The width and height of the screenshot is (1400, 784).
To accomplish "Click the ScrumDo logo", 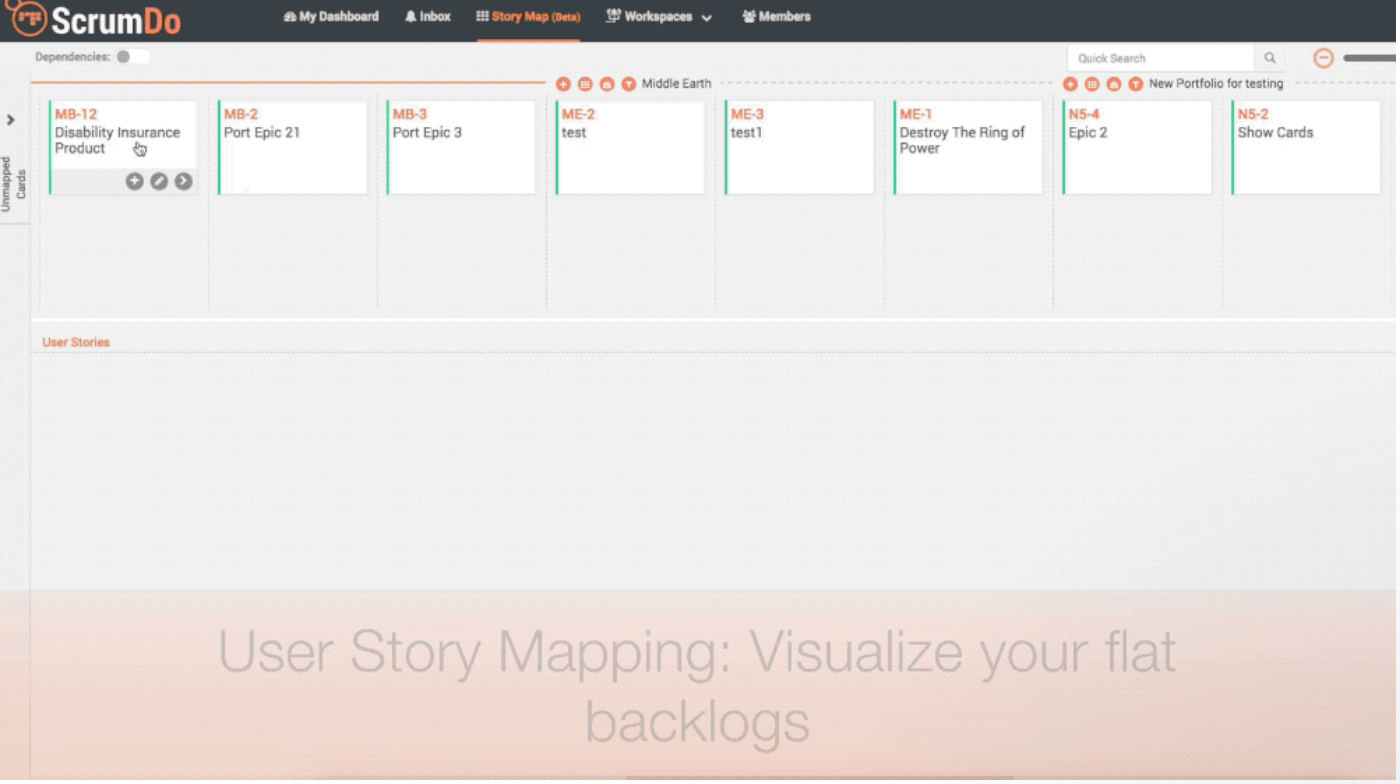I will tap(96, 19).
